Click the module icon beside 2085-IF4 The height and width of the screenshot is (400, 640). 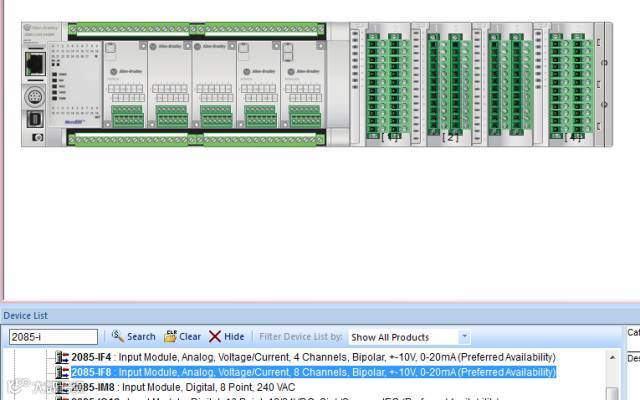pos(62,357)
